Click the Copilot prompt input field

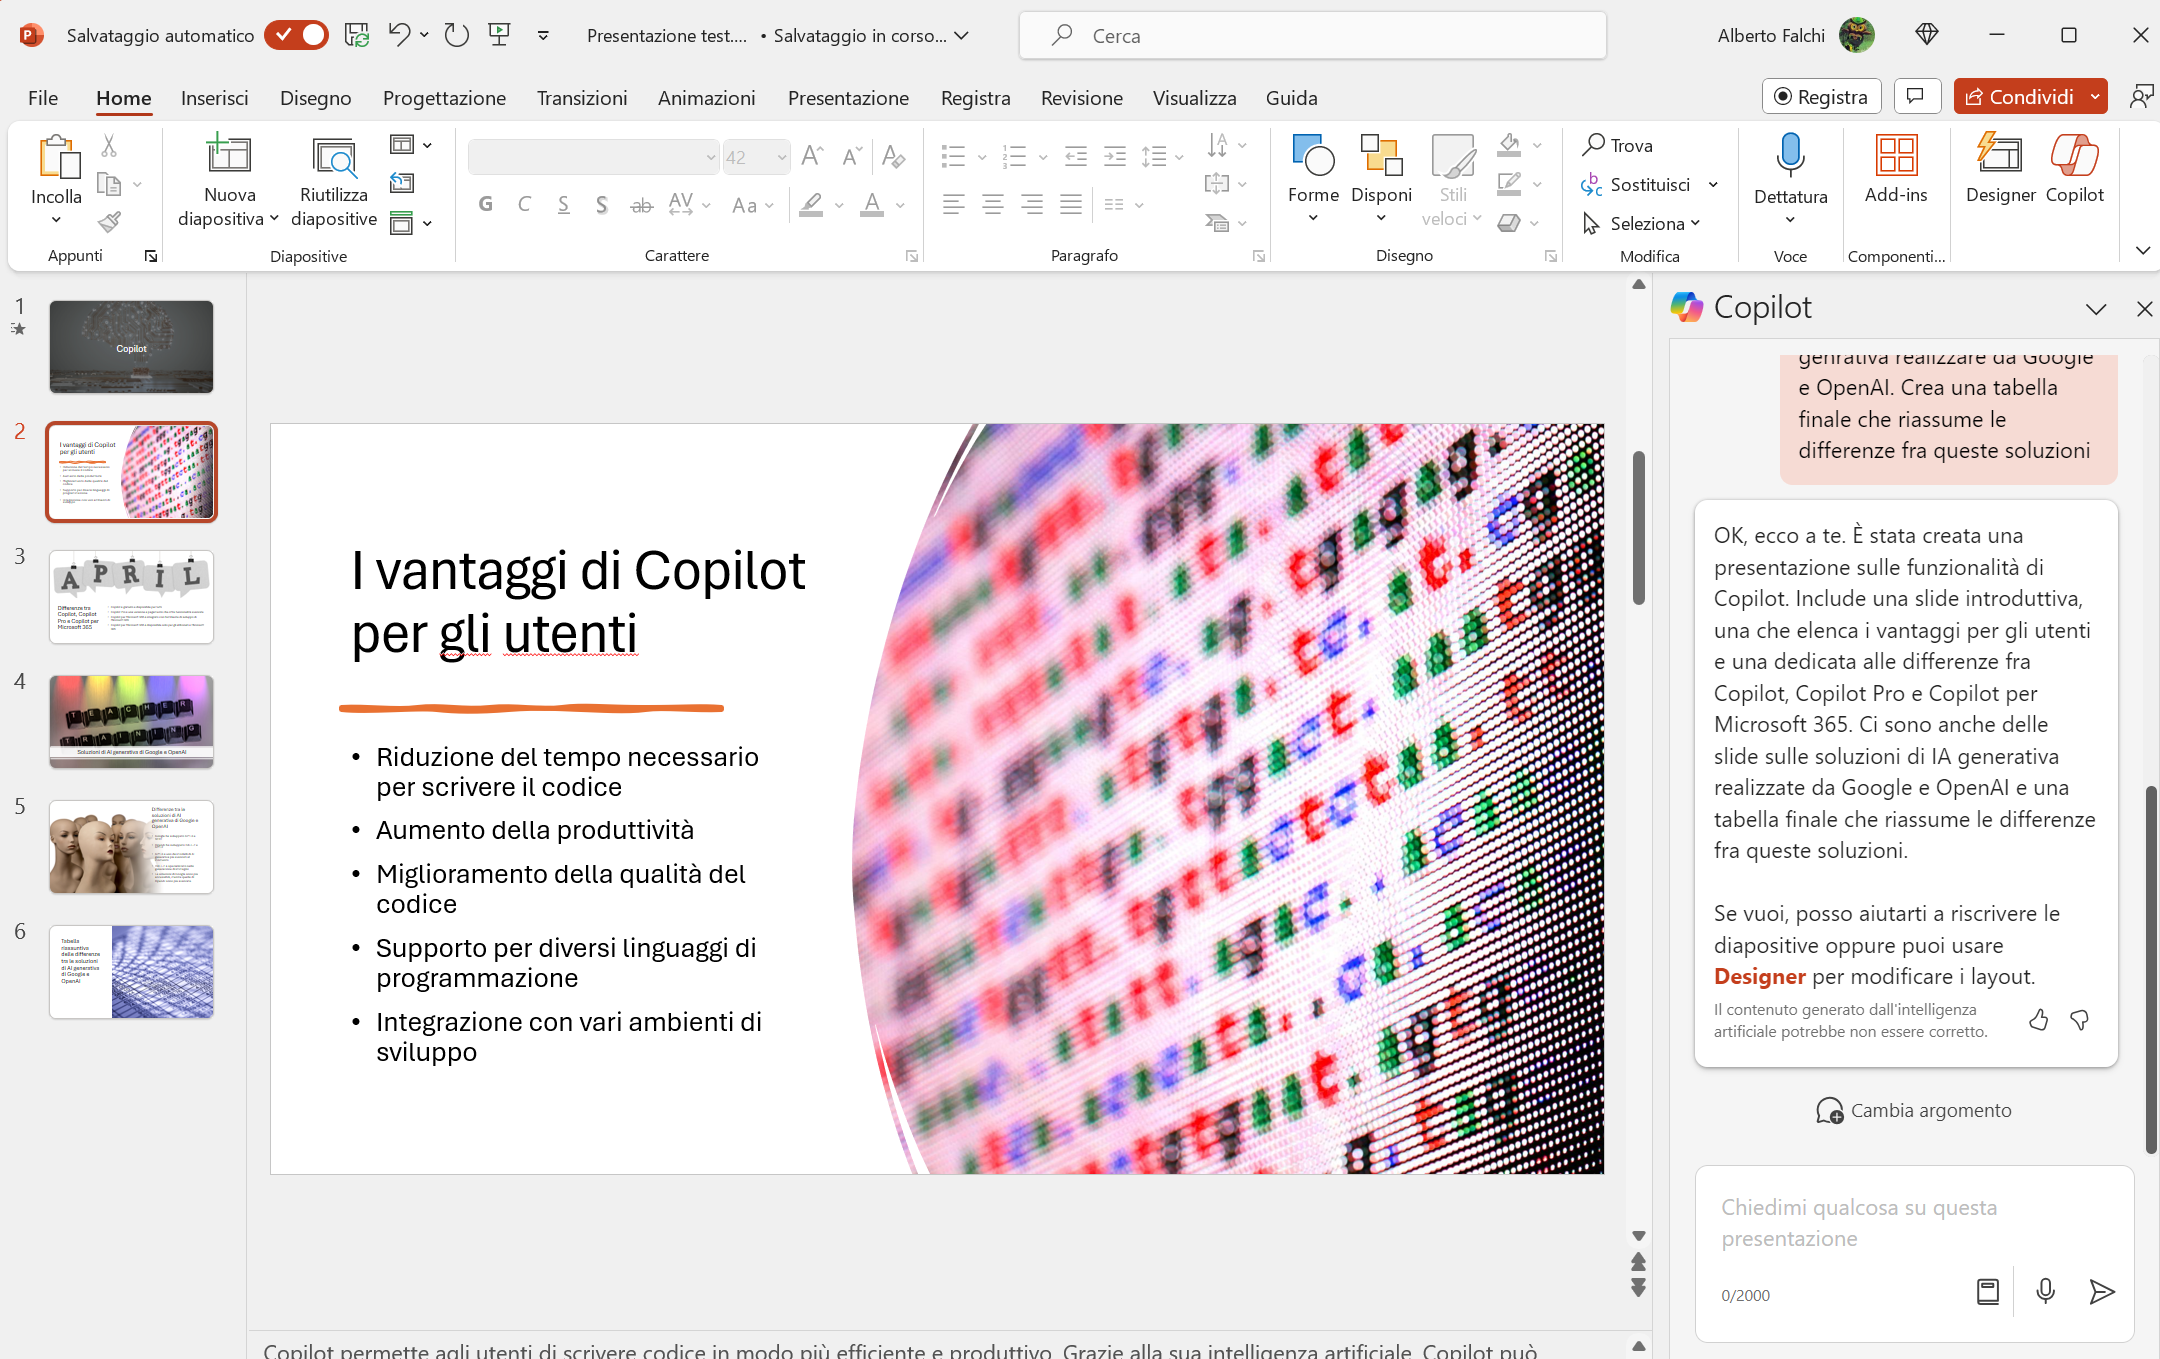(x=1914, y=1223)
